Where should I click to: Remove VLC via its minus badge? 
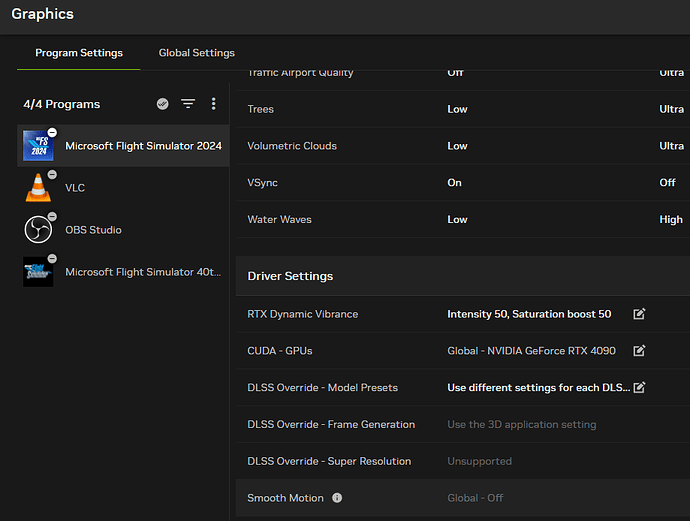[52, 174]
